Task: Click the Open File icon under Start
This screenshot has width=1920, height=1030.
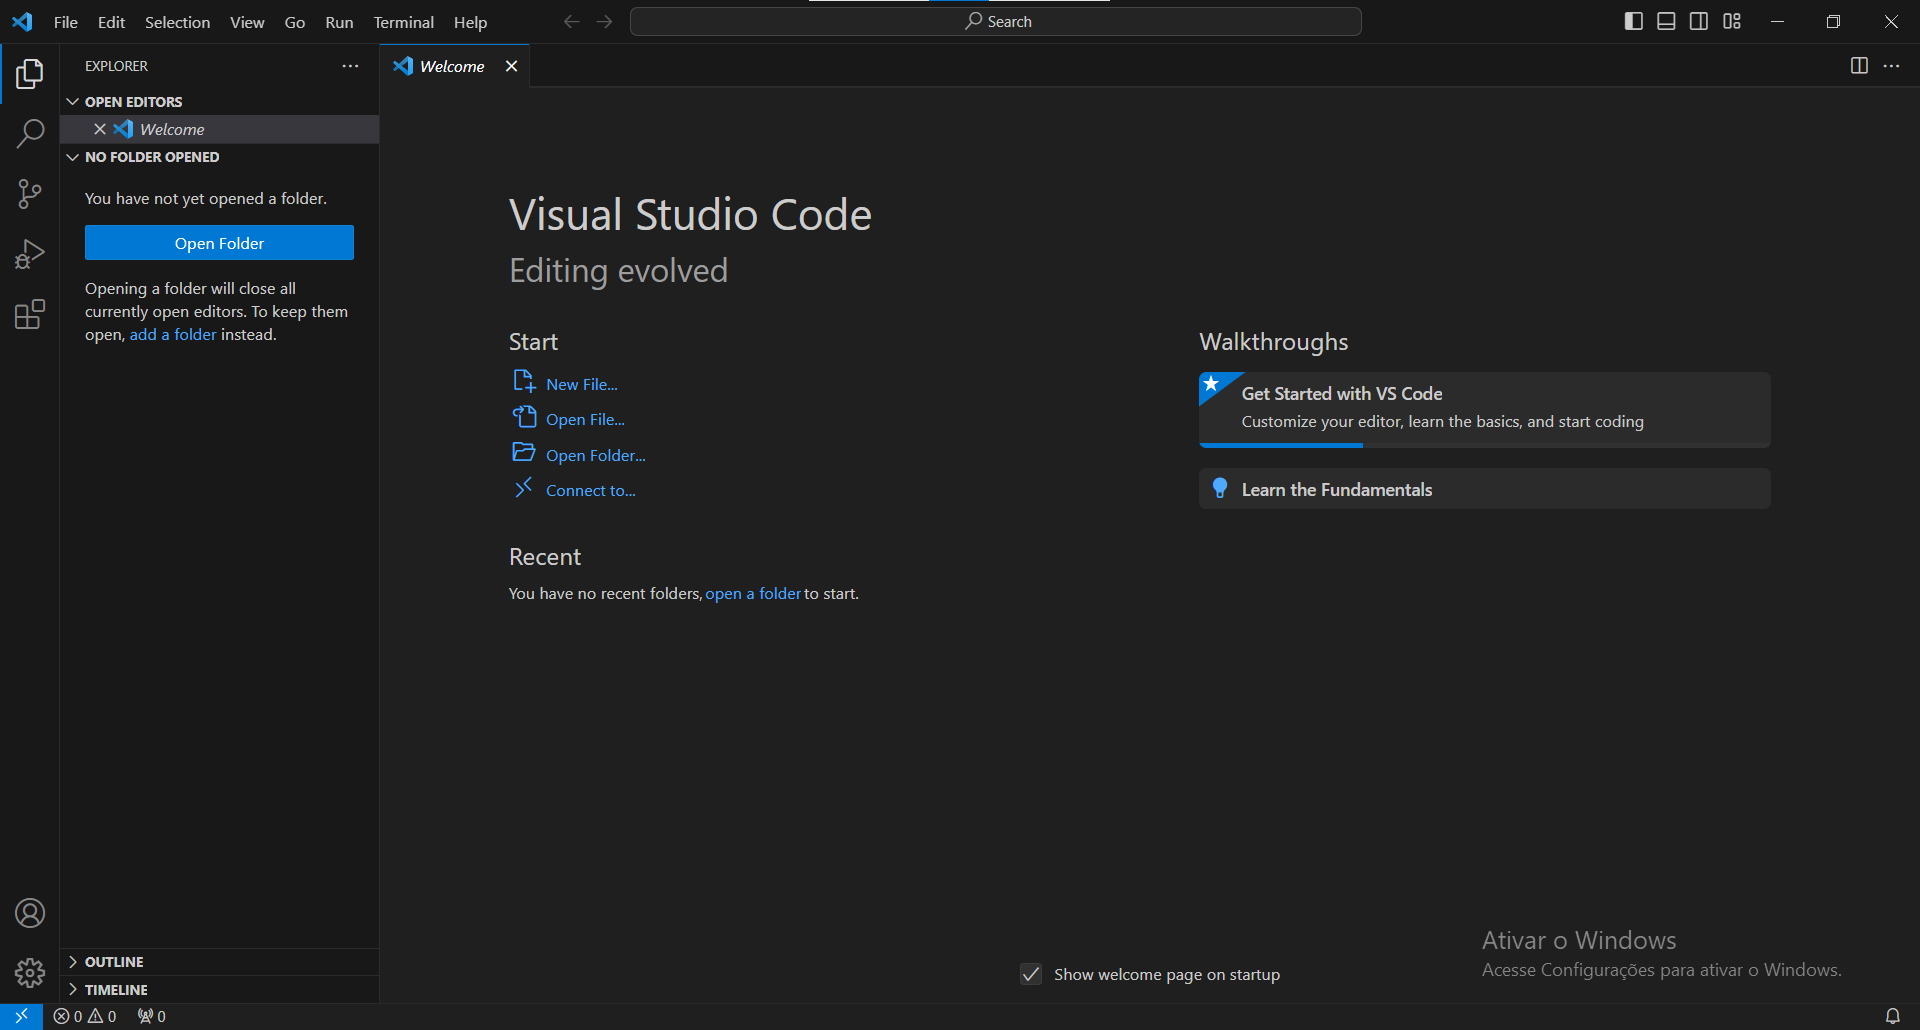Action: point(524,417)
